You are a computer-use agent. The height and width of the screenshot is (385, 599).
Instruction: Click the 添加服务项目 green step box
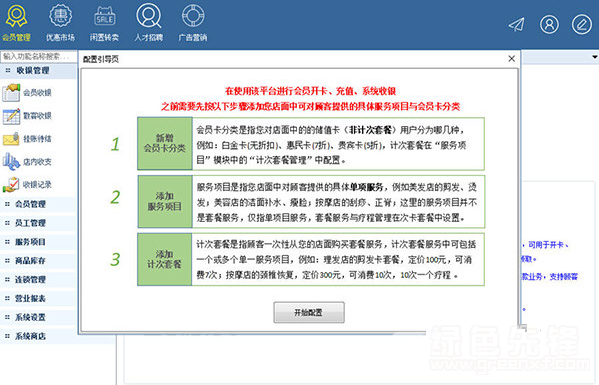165,202
